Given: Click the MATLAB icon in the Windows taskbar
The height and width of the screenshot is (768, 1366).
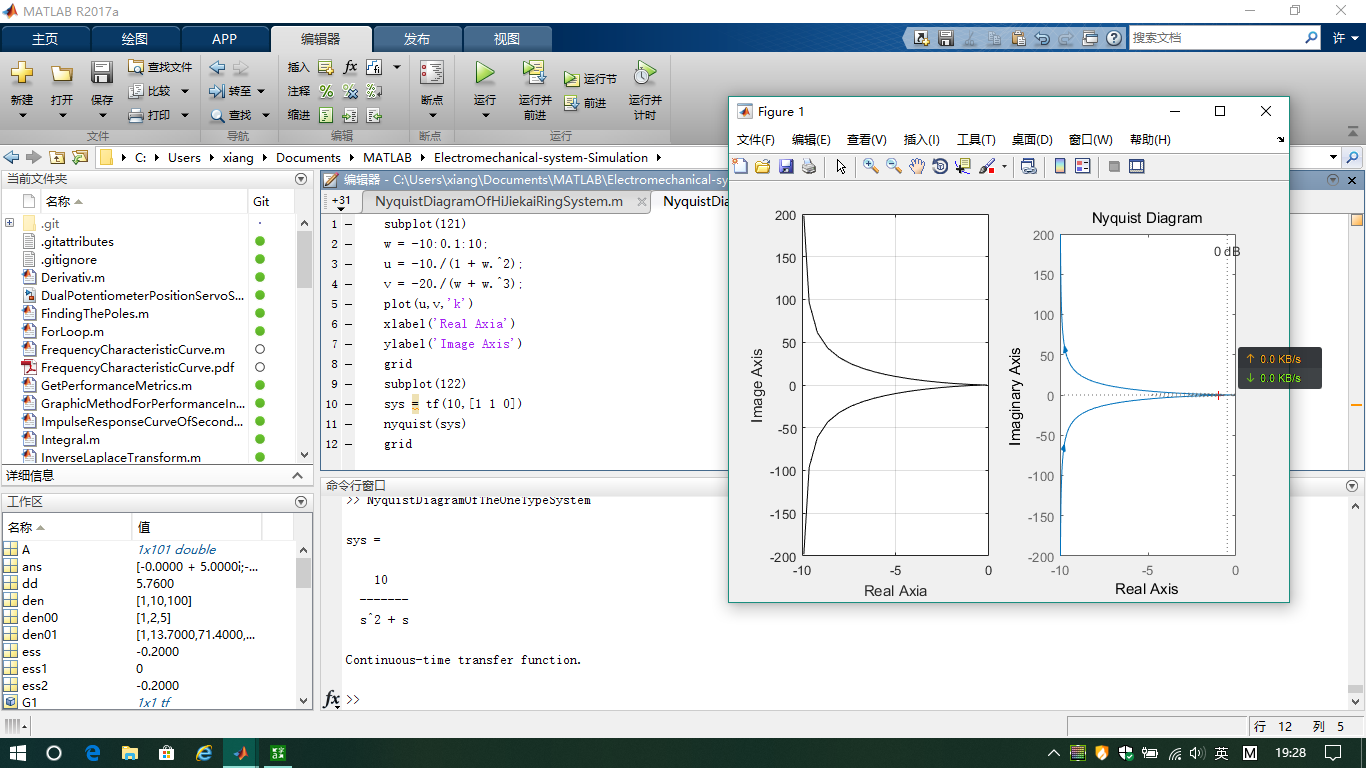Looking at the screenshot, I should pyautogui.click(x=241, y=753).
